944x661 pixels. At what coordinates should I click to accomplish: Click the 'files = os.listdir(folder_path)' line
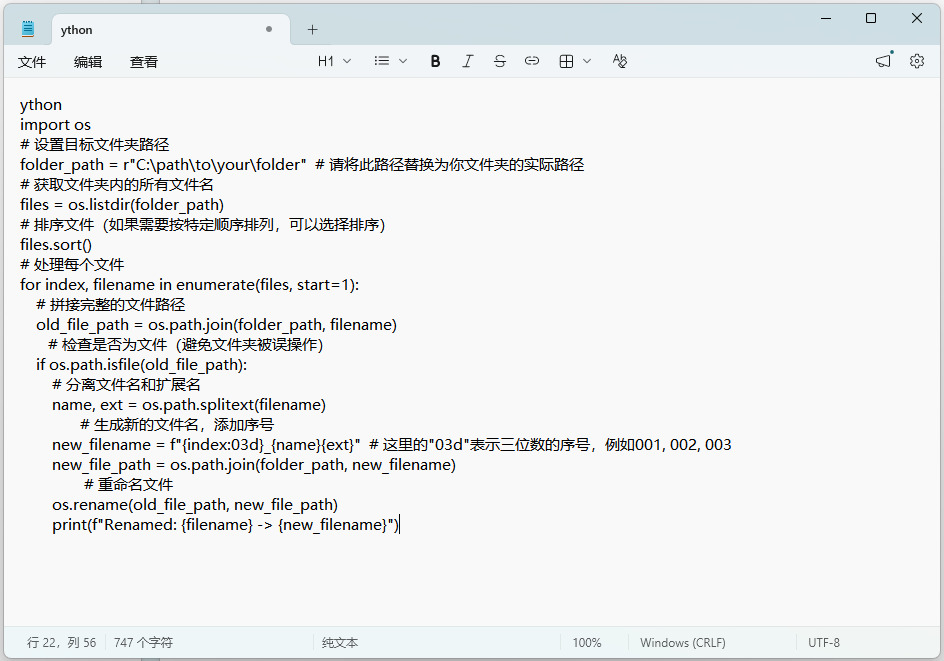click(x=122, y=205)
